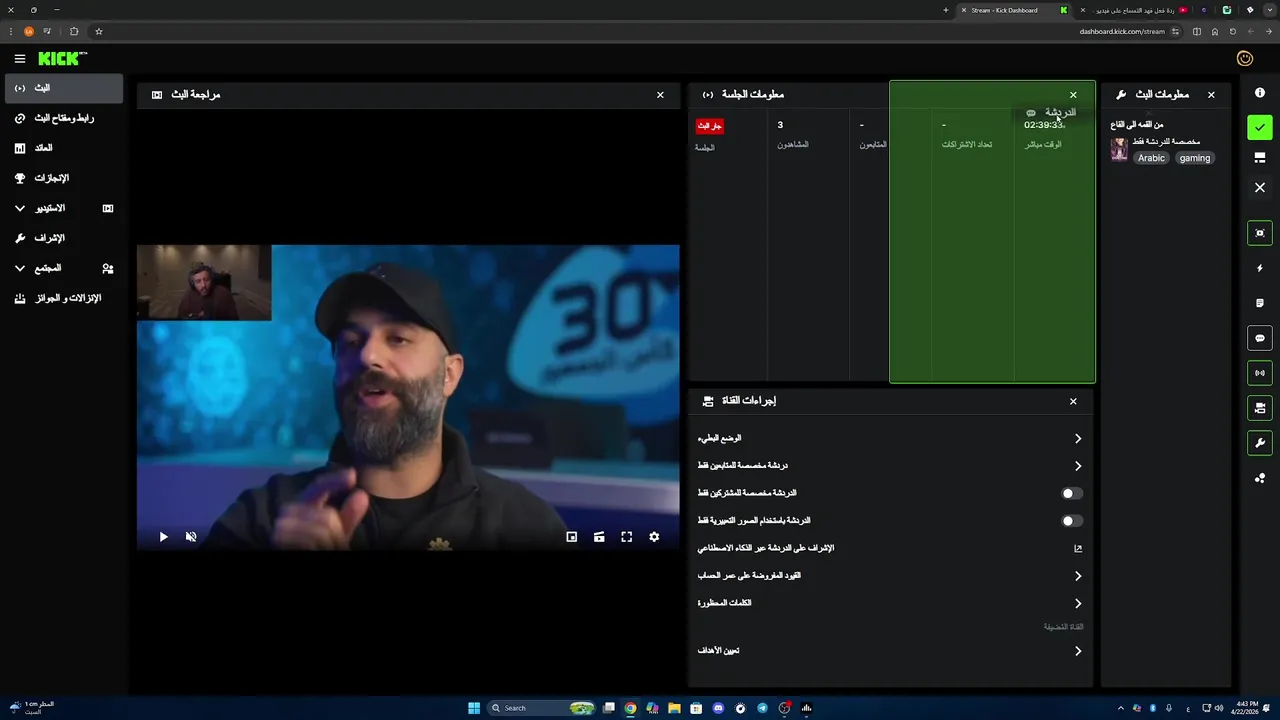Click bookmark star in browser address bar
Screen dimensions: 1280x720
pyautogui.click(x=99, y=31)
